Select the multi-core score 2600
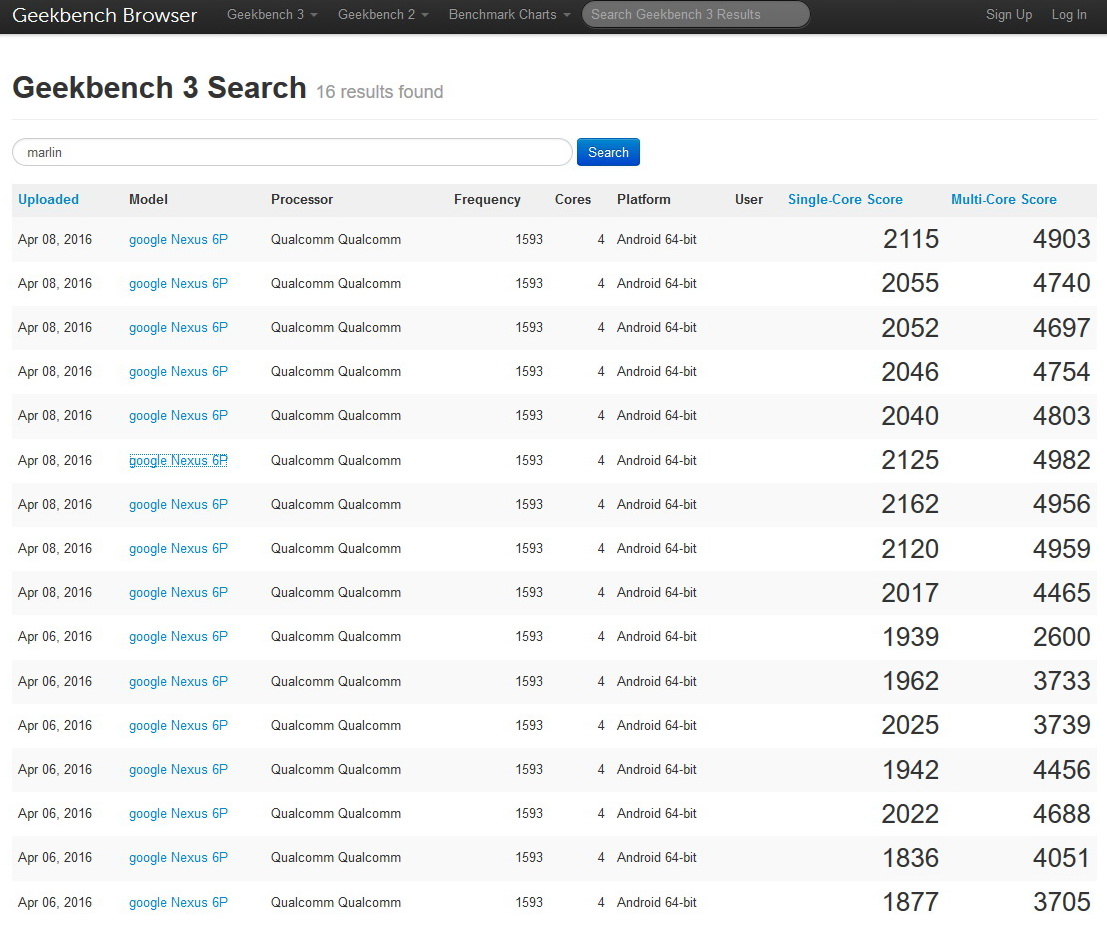Image resolution: width=1107 pixels, height=926 pixels. tap(1061, 637)
